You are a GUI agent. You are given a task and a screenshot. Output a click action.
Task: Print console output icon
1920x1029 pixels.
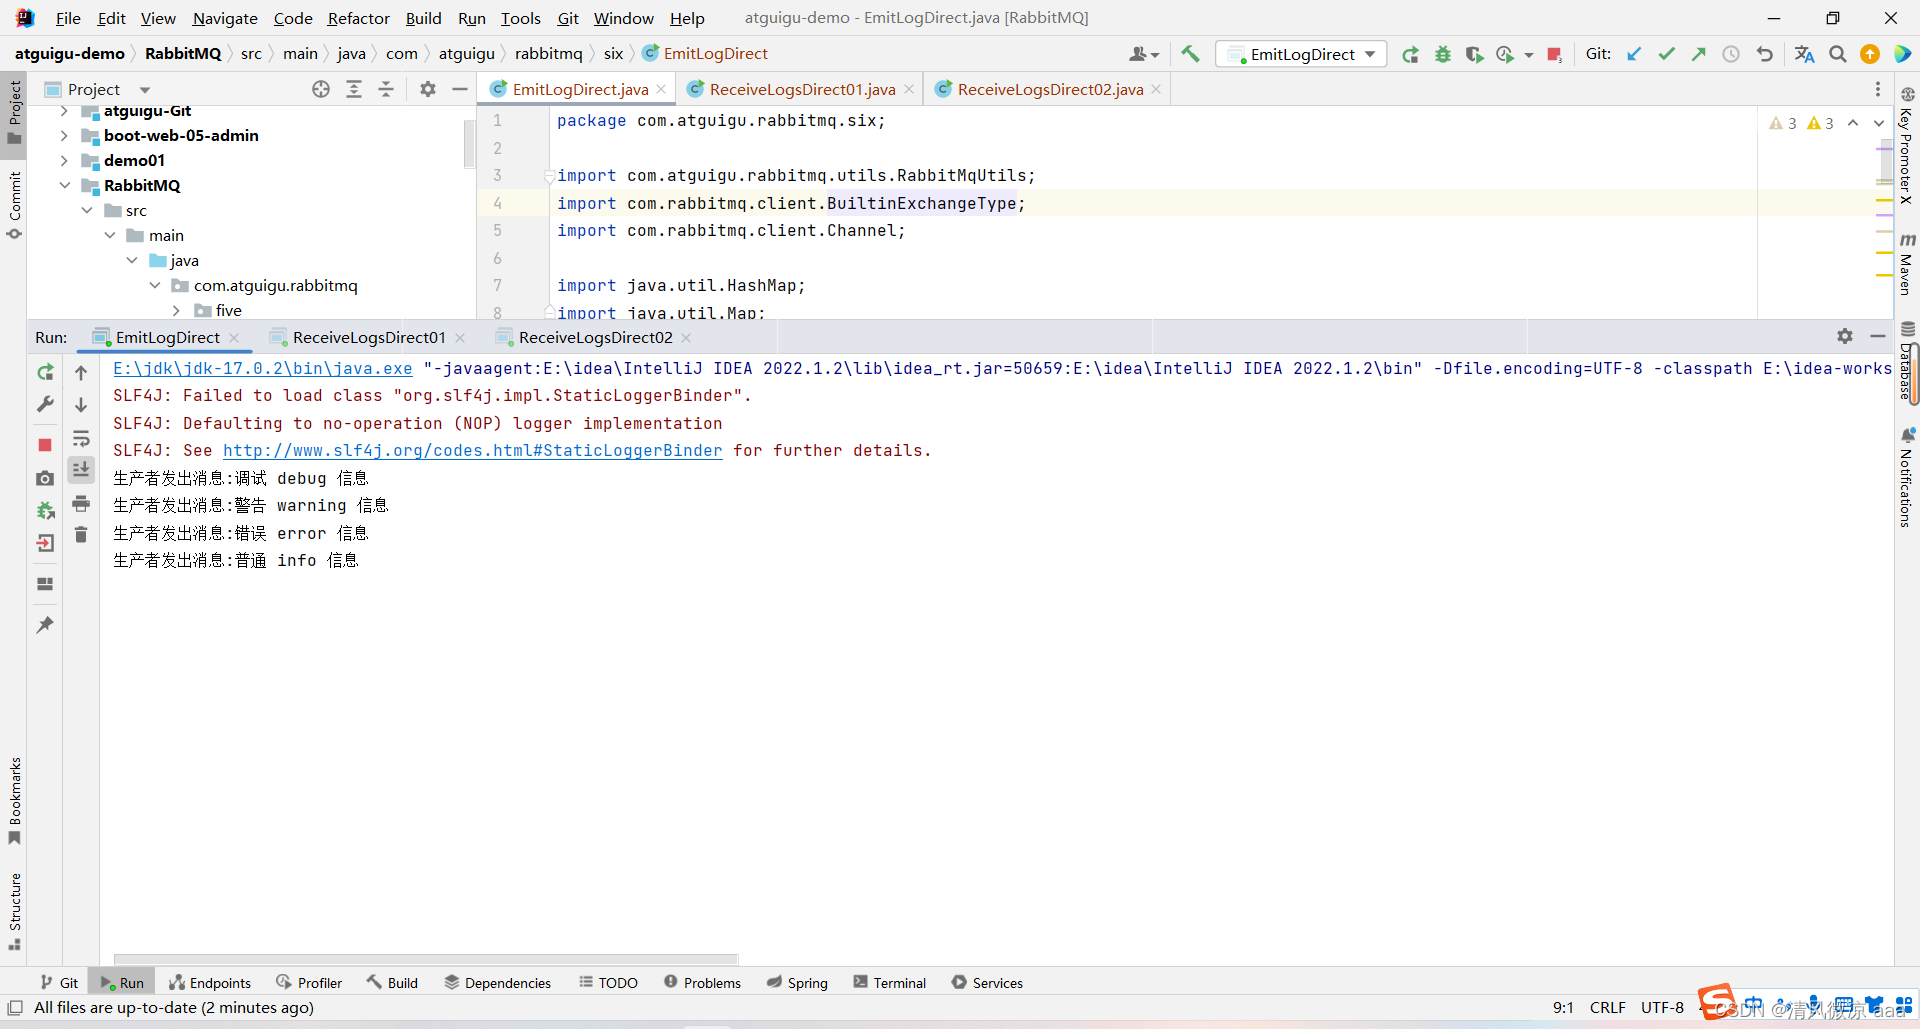[x=81, y=503]
